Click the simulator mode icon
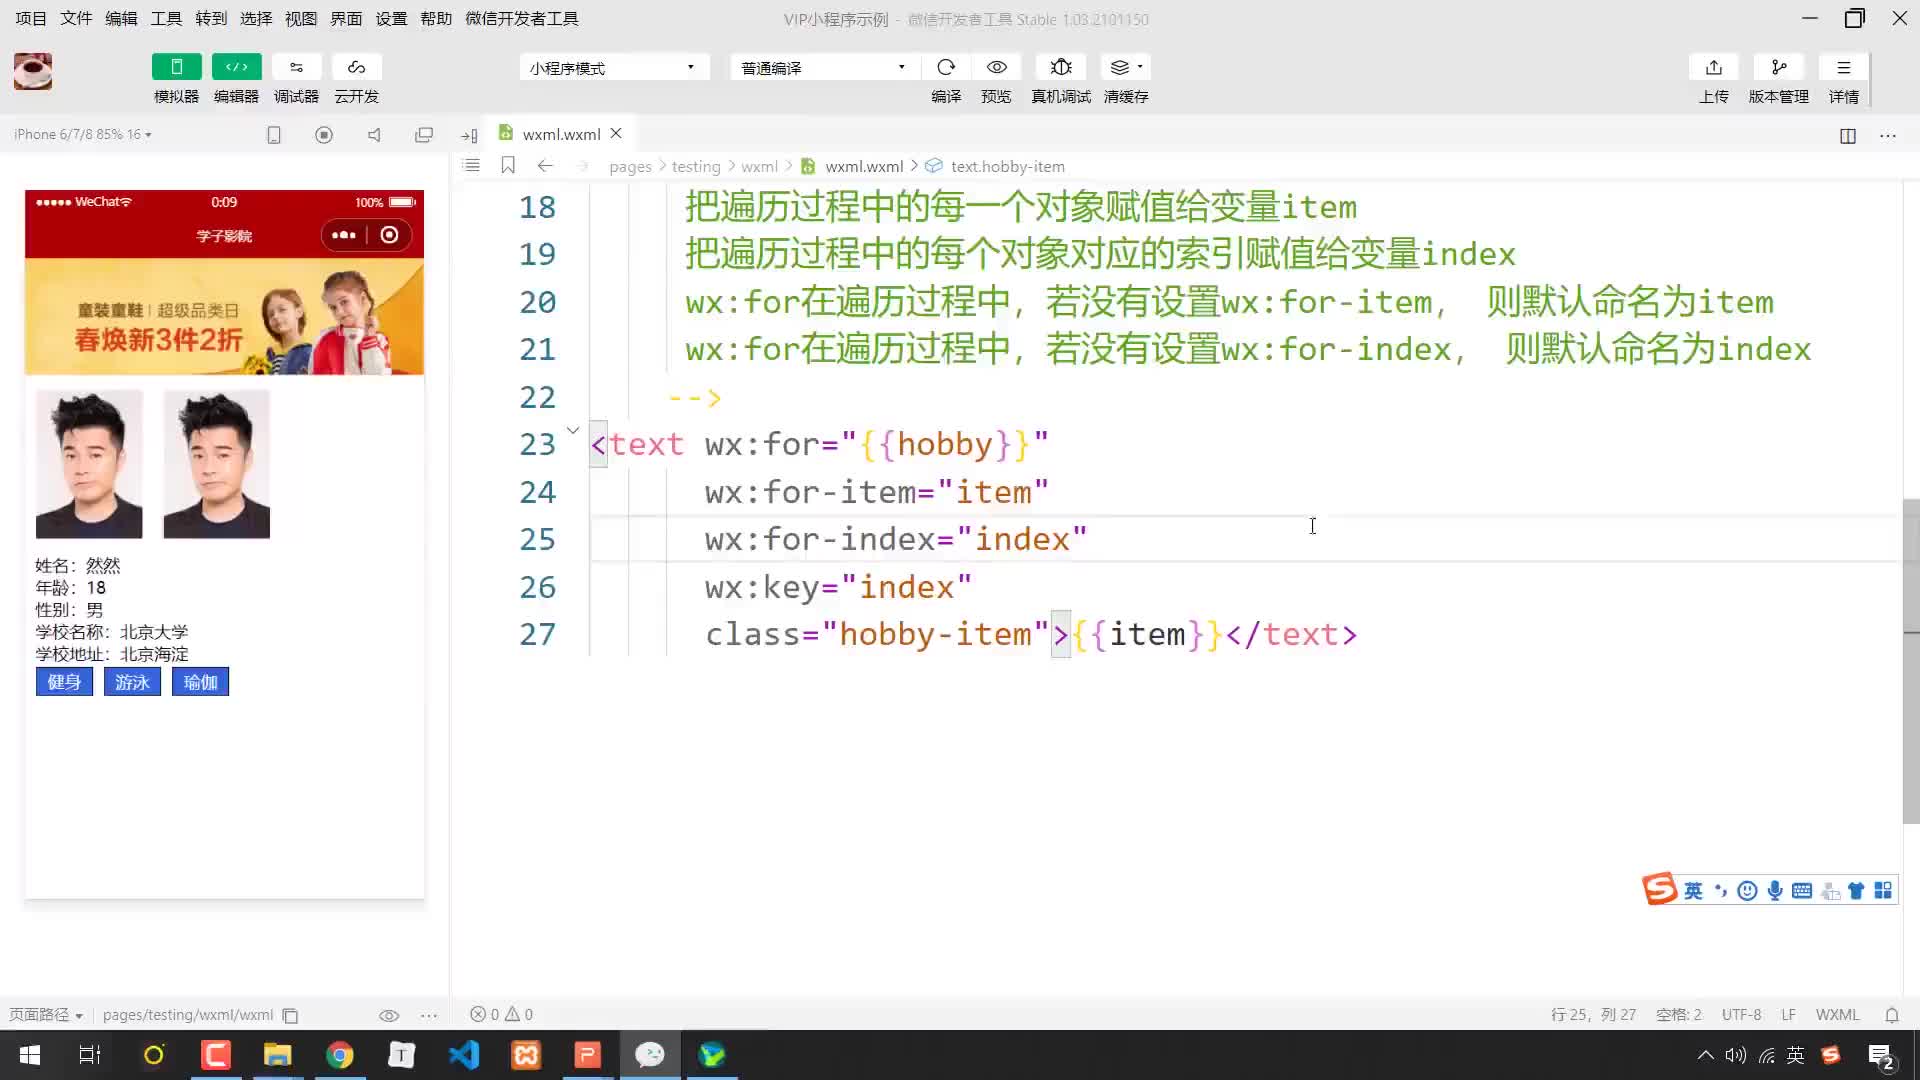This screenshot has width=1920, height=1080. 177,67
